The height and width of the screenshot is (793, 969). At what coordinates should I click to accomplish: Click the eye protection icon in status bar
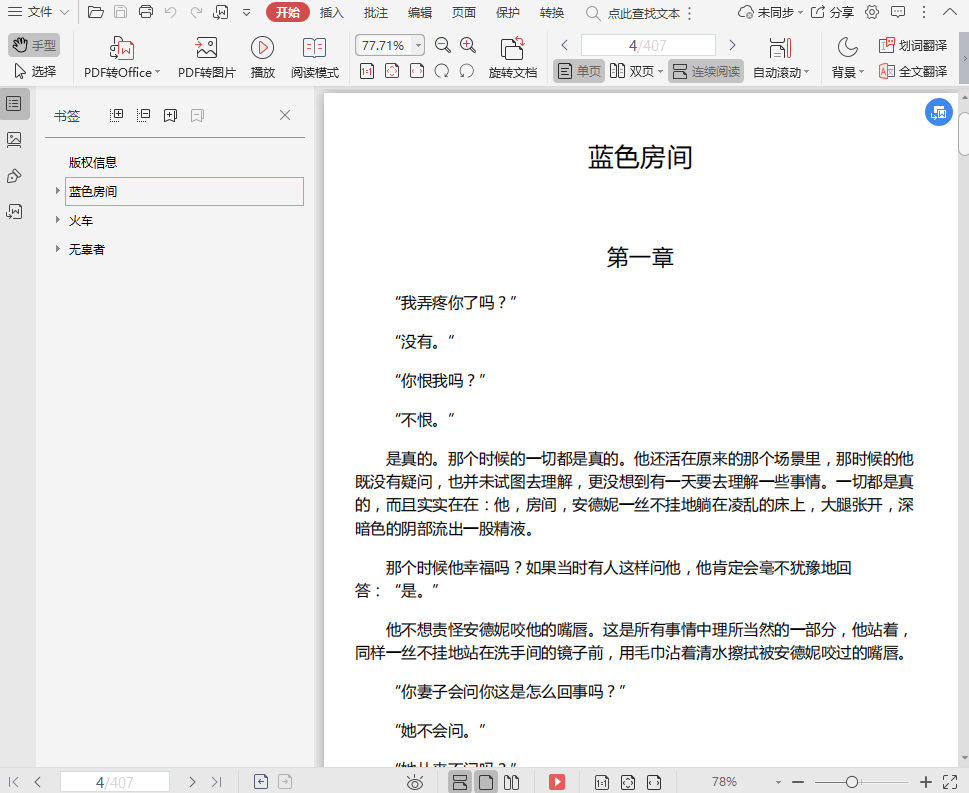pos(415,782)
